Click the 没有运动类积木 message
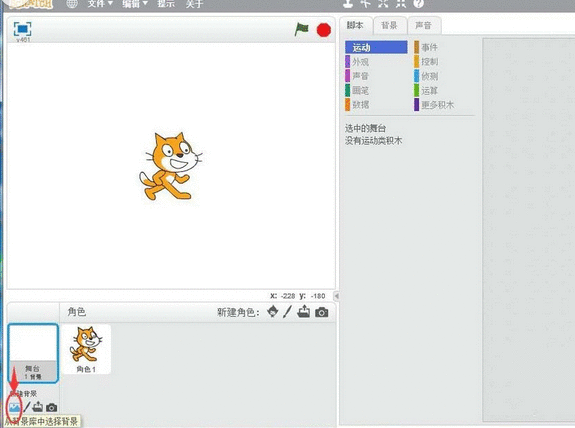Screen dimensions: 575x428 point(373,140)
